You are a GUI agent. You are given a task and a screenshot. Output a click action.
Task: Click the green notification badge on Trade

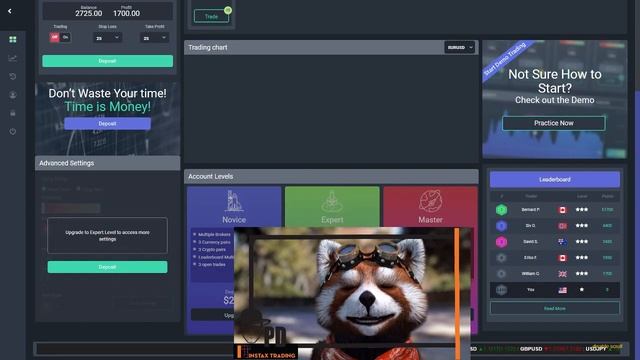coord(228,10)
